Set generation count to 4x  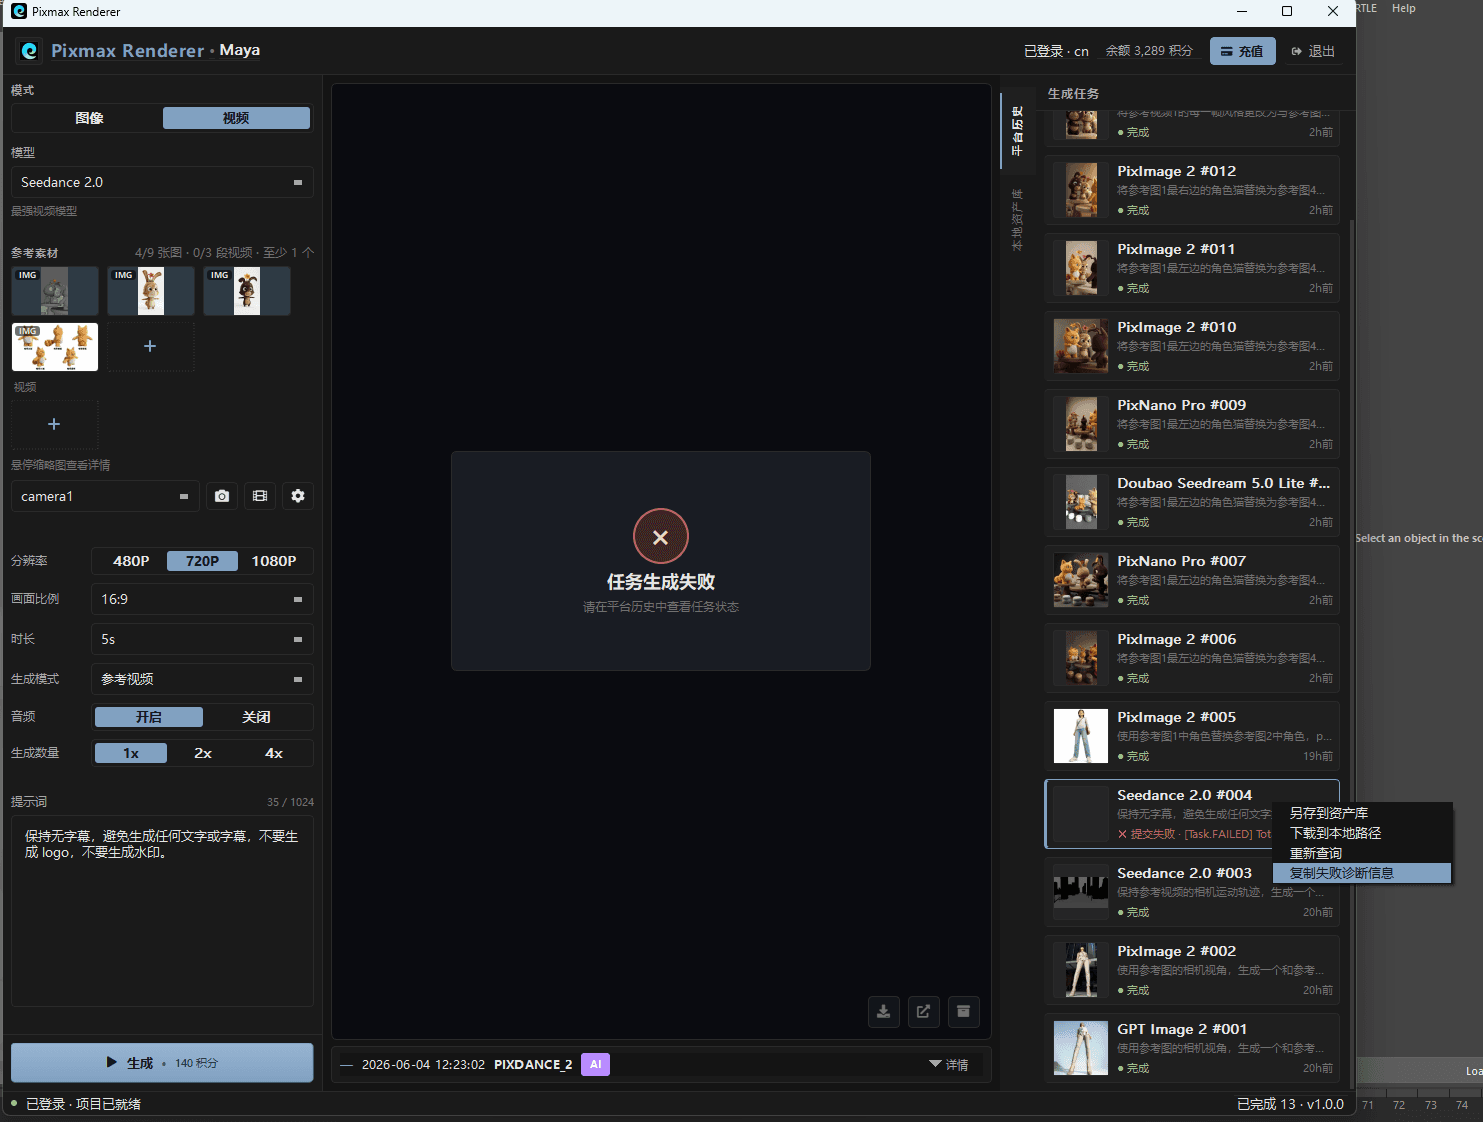[274, 753]
